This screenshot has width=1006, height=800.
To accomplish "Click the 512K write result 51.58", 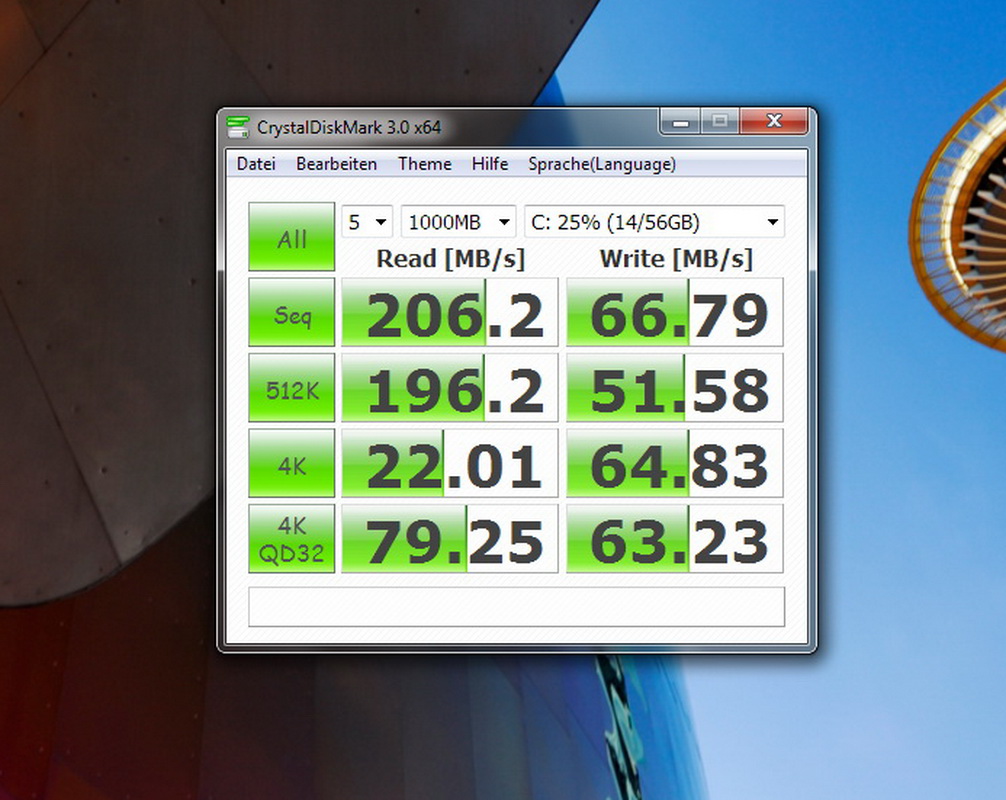I will click(x=675, y=387).
